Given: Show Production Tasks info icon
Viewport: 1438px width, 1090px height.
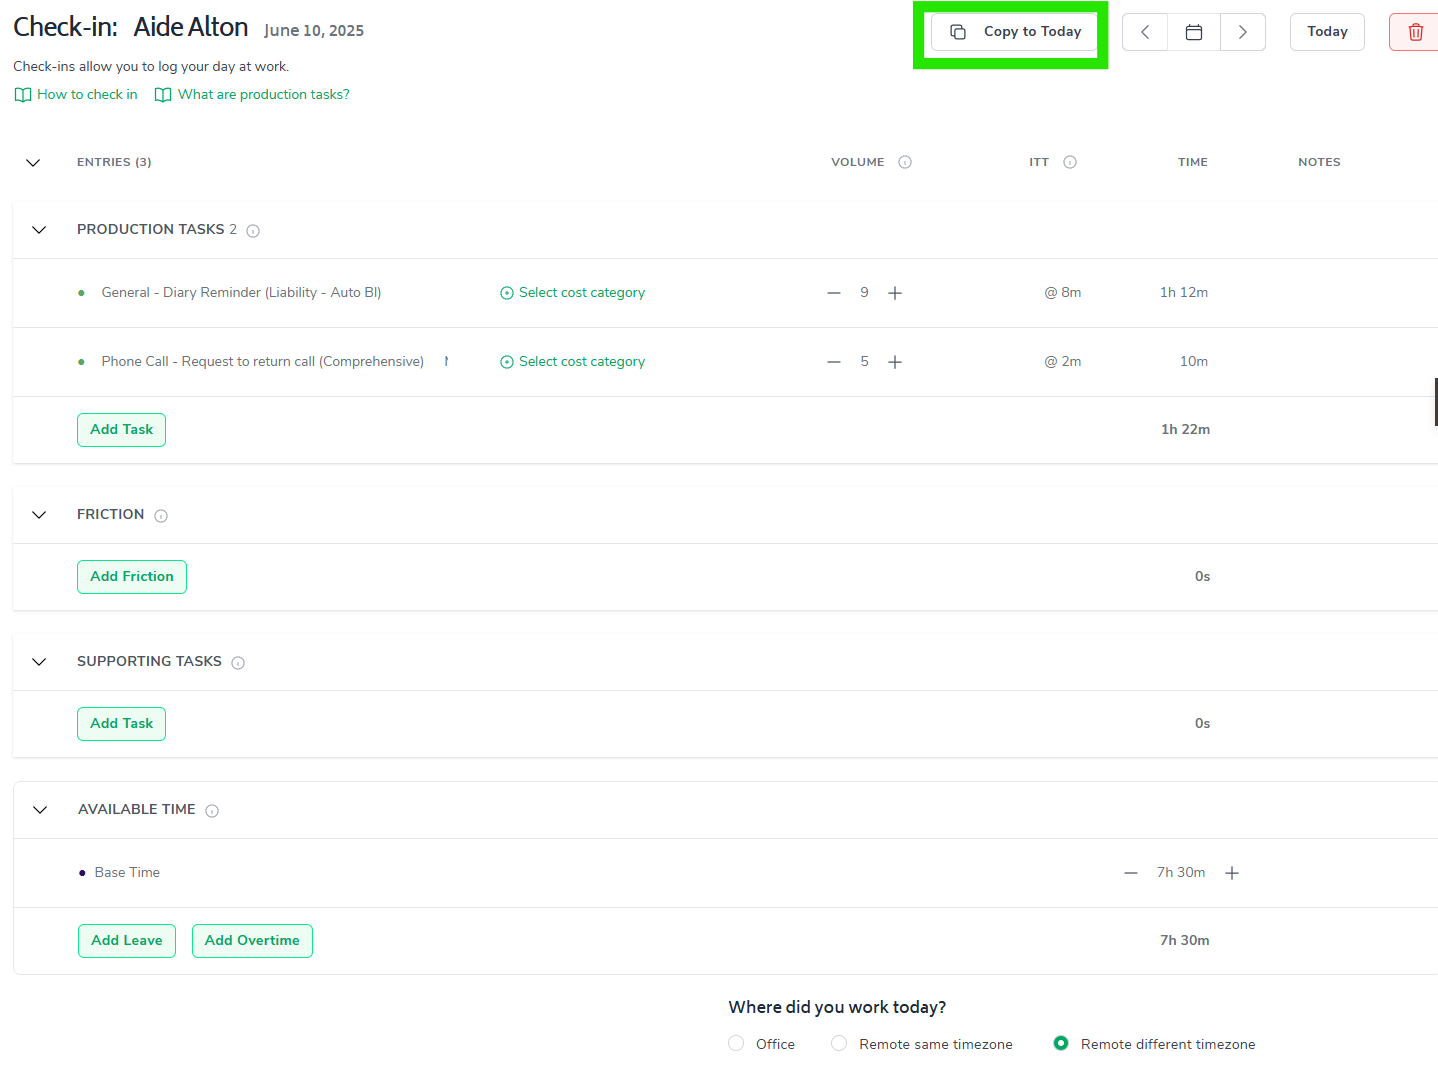Looking at the screenshot, I should pyautogui.click(x=253, y=231).
